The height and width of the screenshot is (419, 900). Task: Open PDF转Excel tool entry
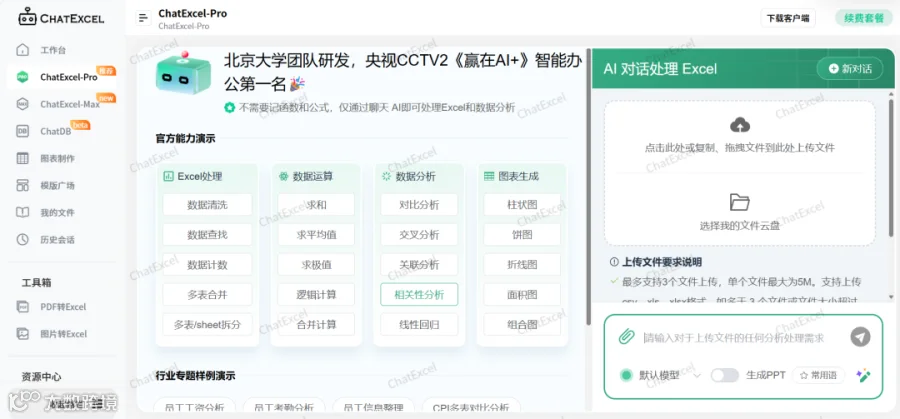[x=62, y=307]
